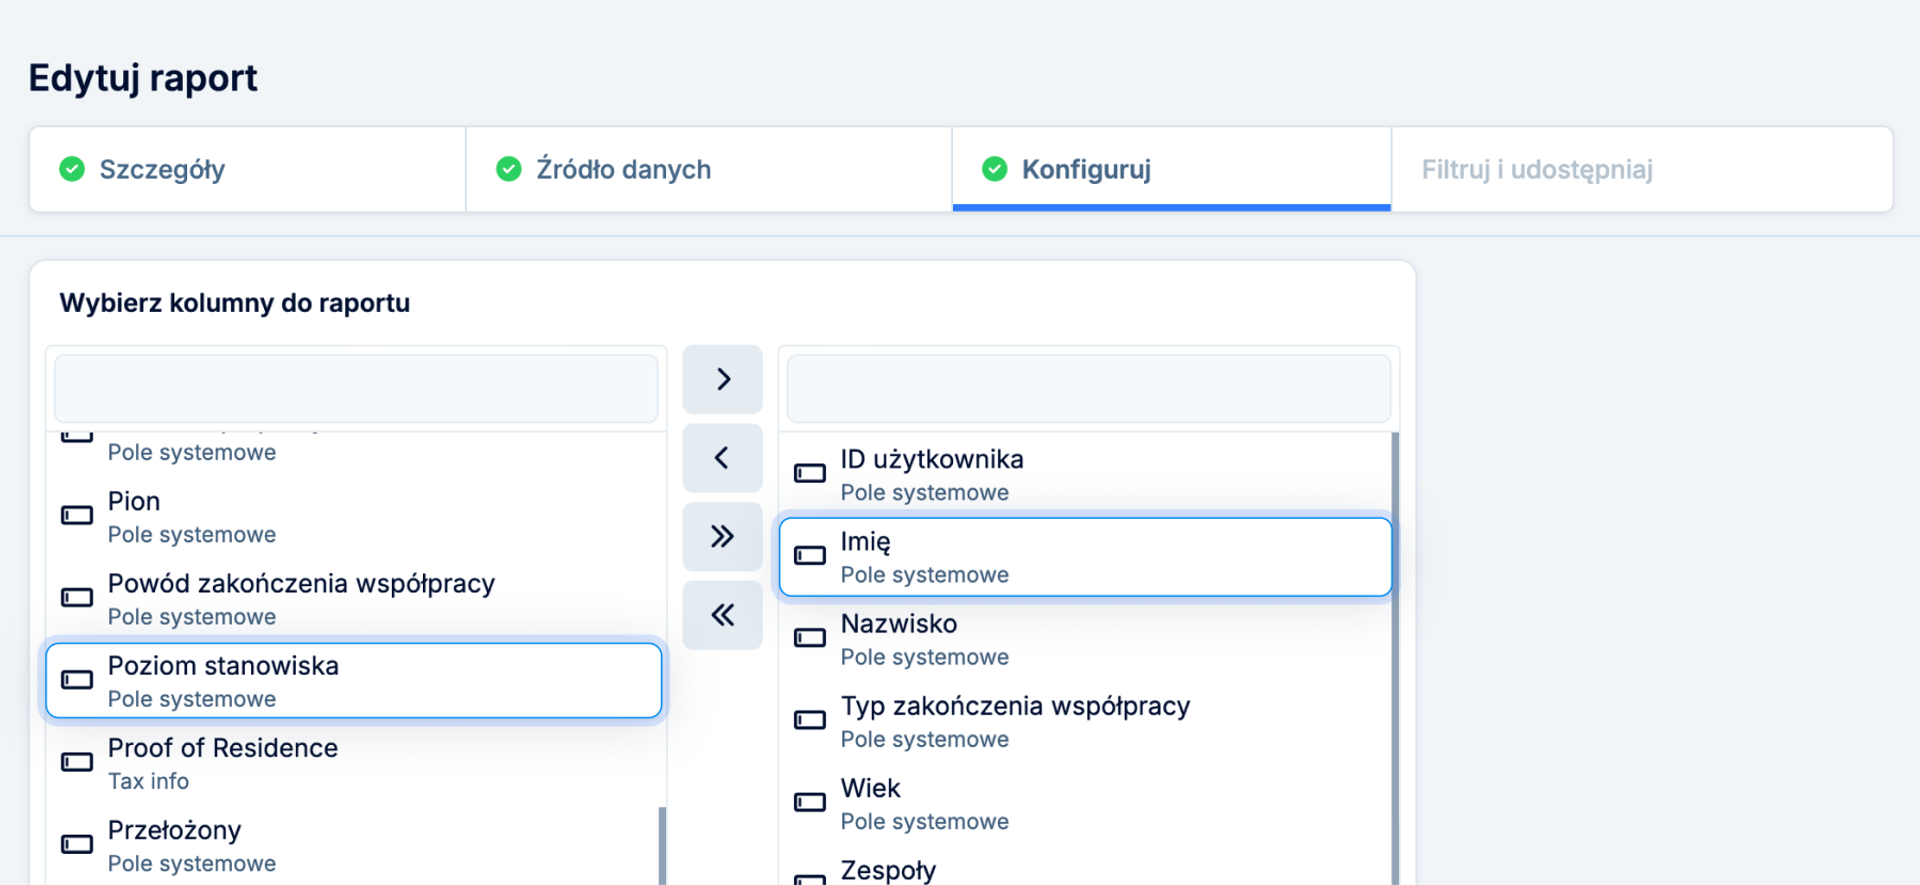1920x885 pixels.
Task: Open the Szczegóły tab
Action: coord(162,169)
